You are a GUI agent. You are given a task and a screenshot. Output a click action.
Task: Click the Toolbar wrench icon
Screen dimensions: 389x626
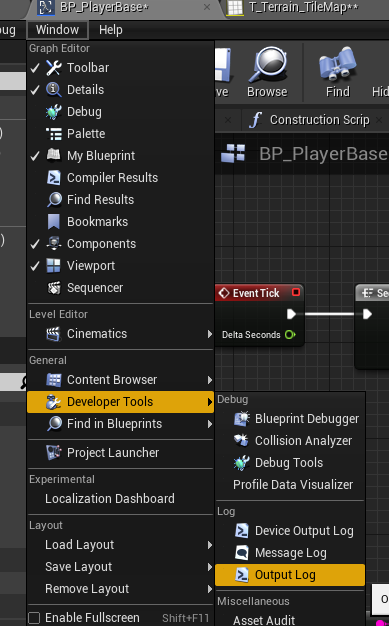pyautogui.click(x=54, y=68)
